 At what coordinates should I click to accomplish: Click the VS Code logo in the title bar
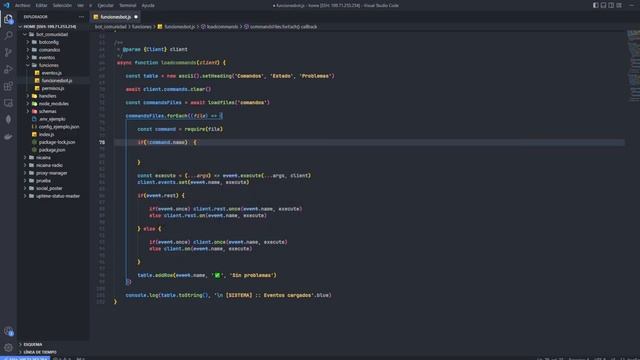(x=6, y=5)
